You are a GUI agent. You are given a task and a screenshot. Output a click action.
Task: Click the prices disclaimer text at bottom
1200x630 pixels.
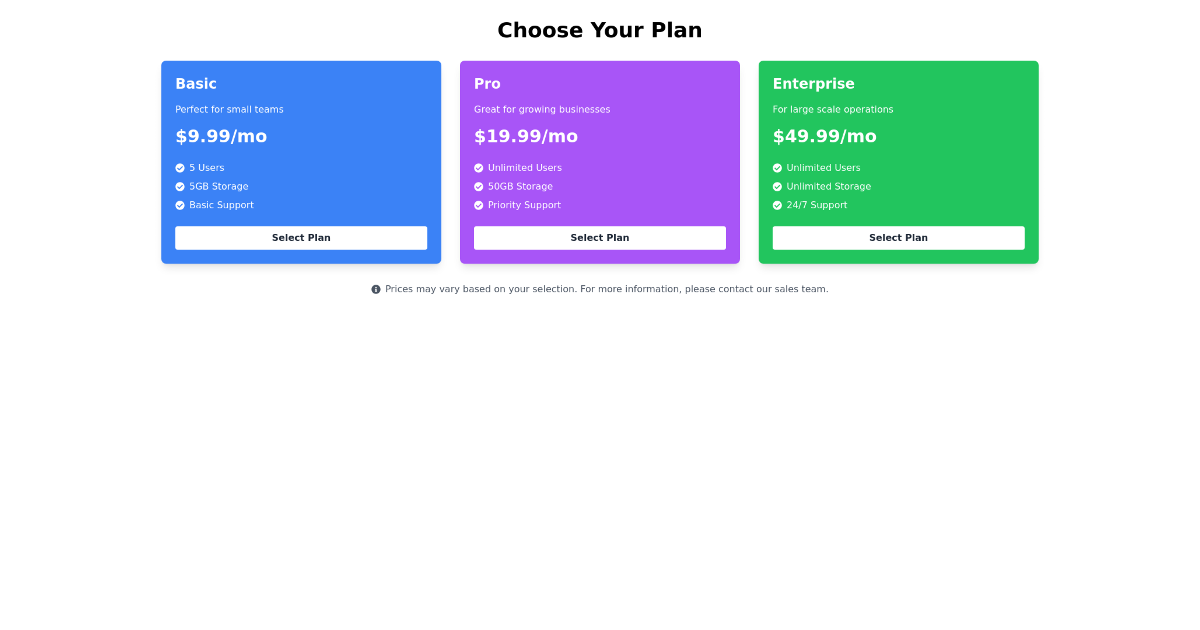(605, 289)
